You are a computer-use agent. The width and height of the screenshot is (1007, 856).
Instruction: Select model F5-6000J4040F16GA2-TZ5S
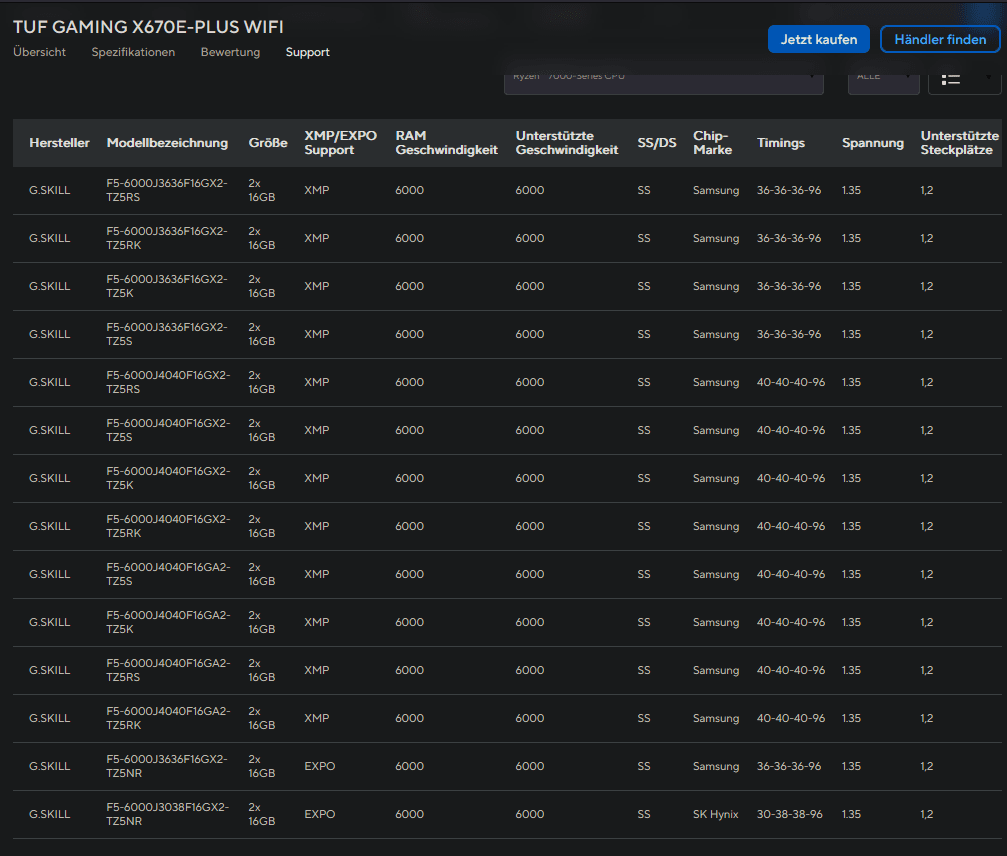click(168, 574)
